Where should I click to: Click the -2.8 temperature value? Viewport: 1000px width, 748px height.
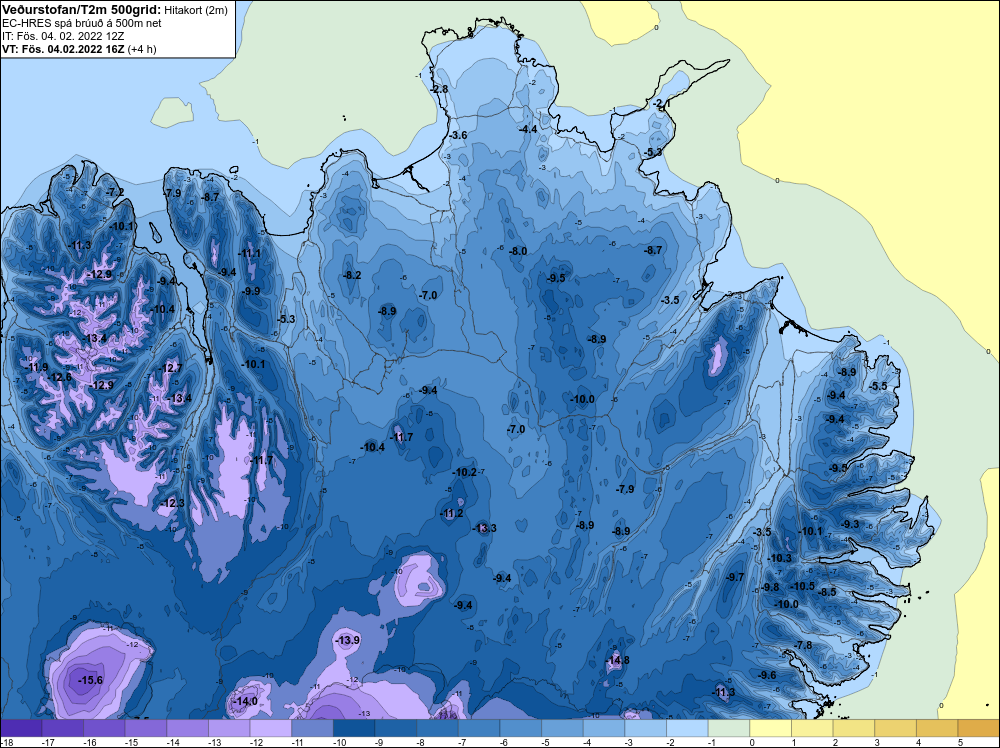(x=440, y=89)
